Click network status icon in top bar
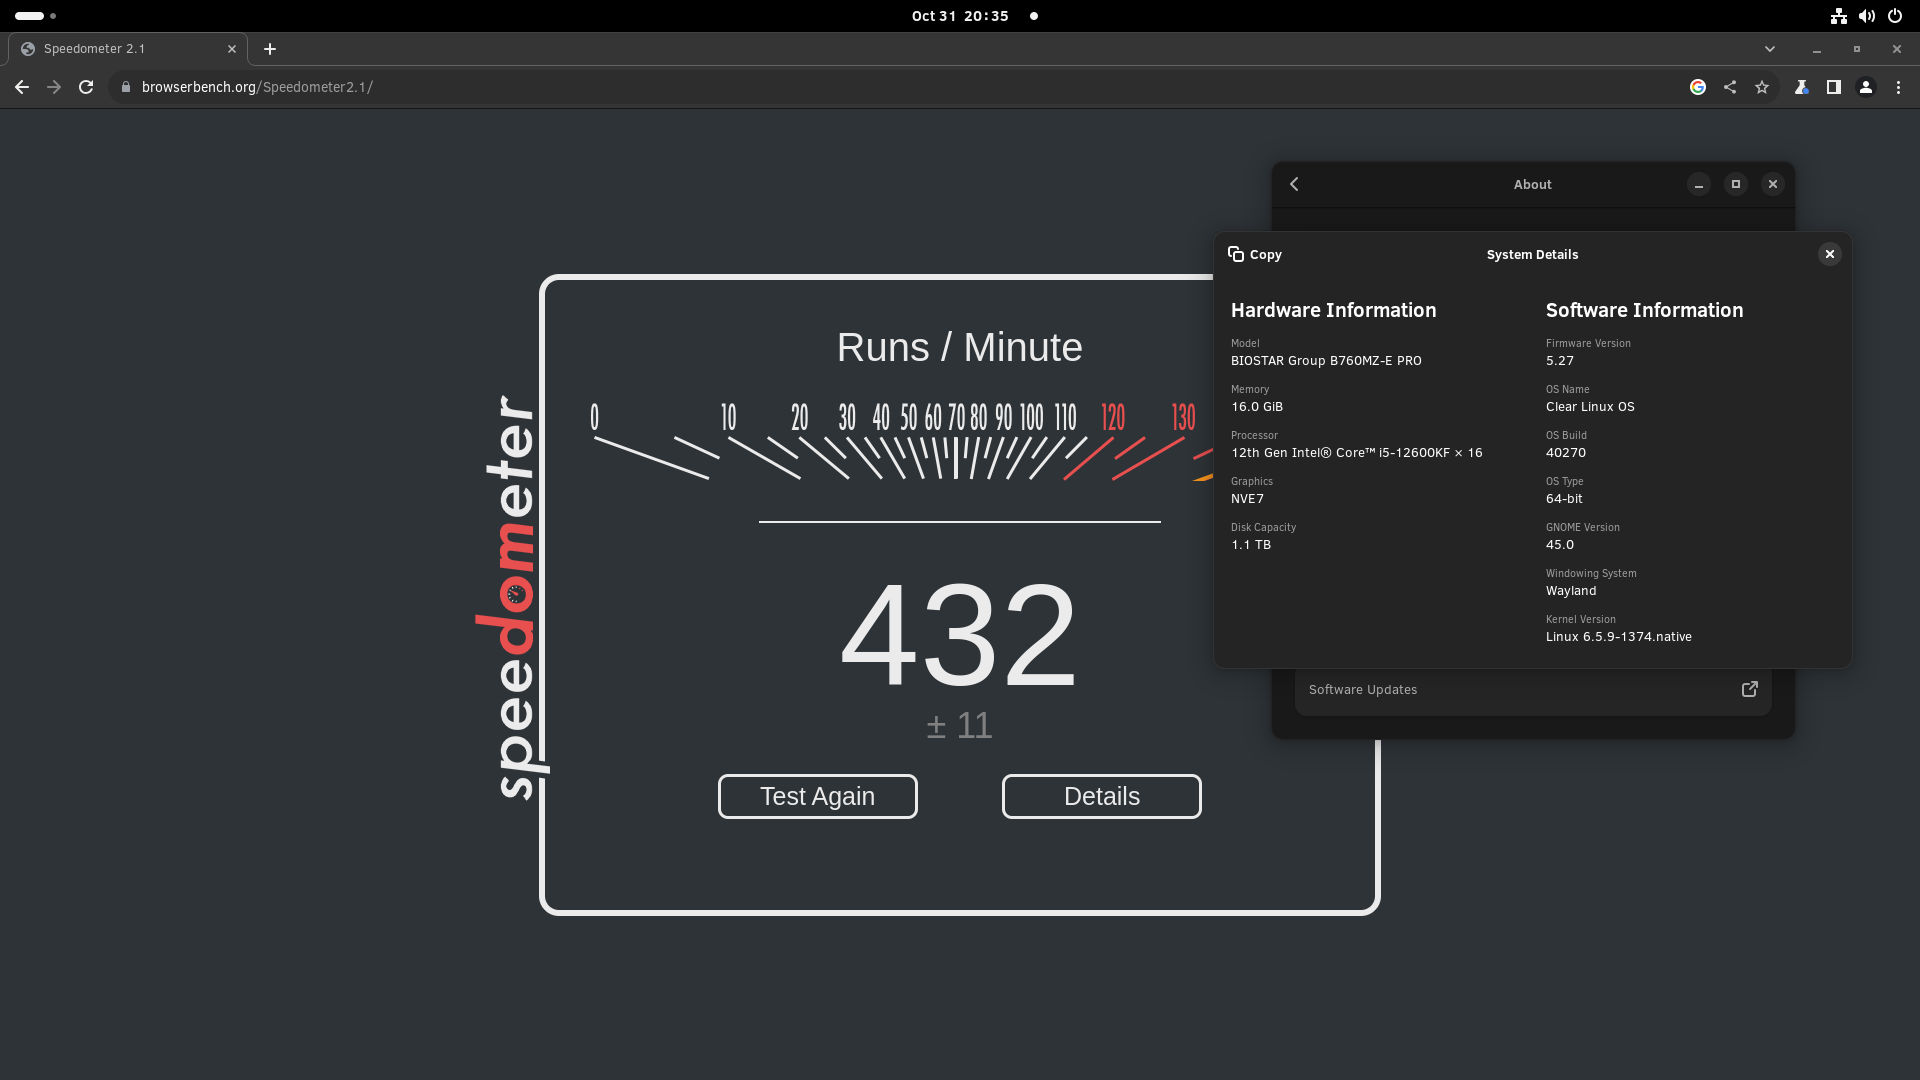 coord(1838,16)
